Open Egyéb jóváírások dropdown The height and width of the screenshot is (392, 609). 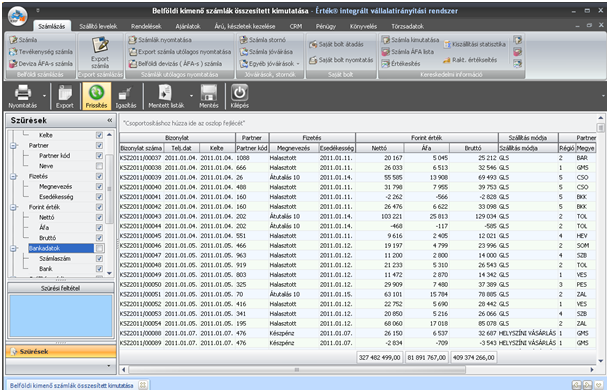point(270,64)
